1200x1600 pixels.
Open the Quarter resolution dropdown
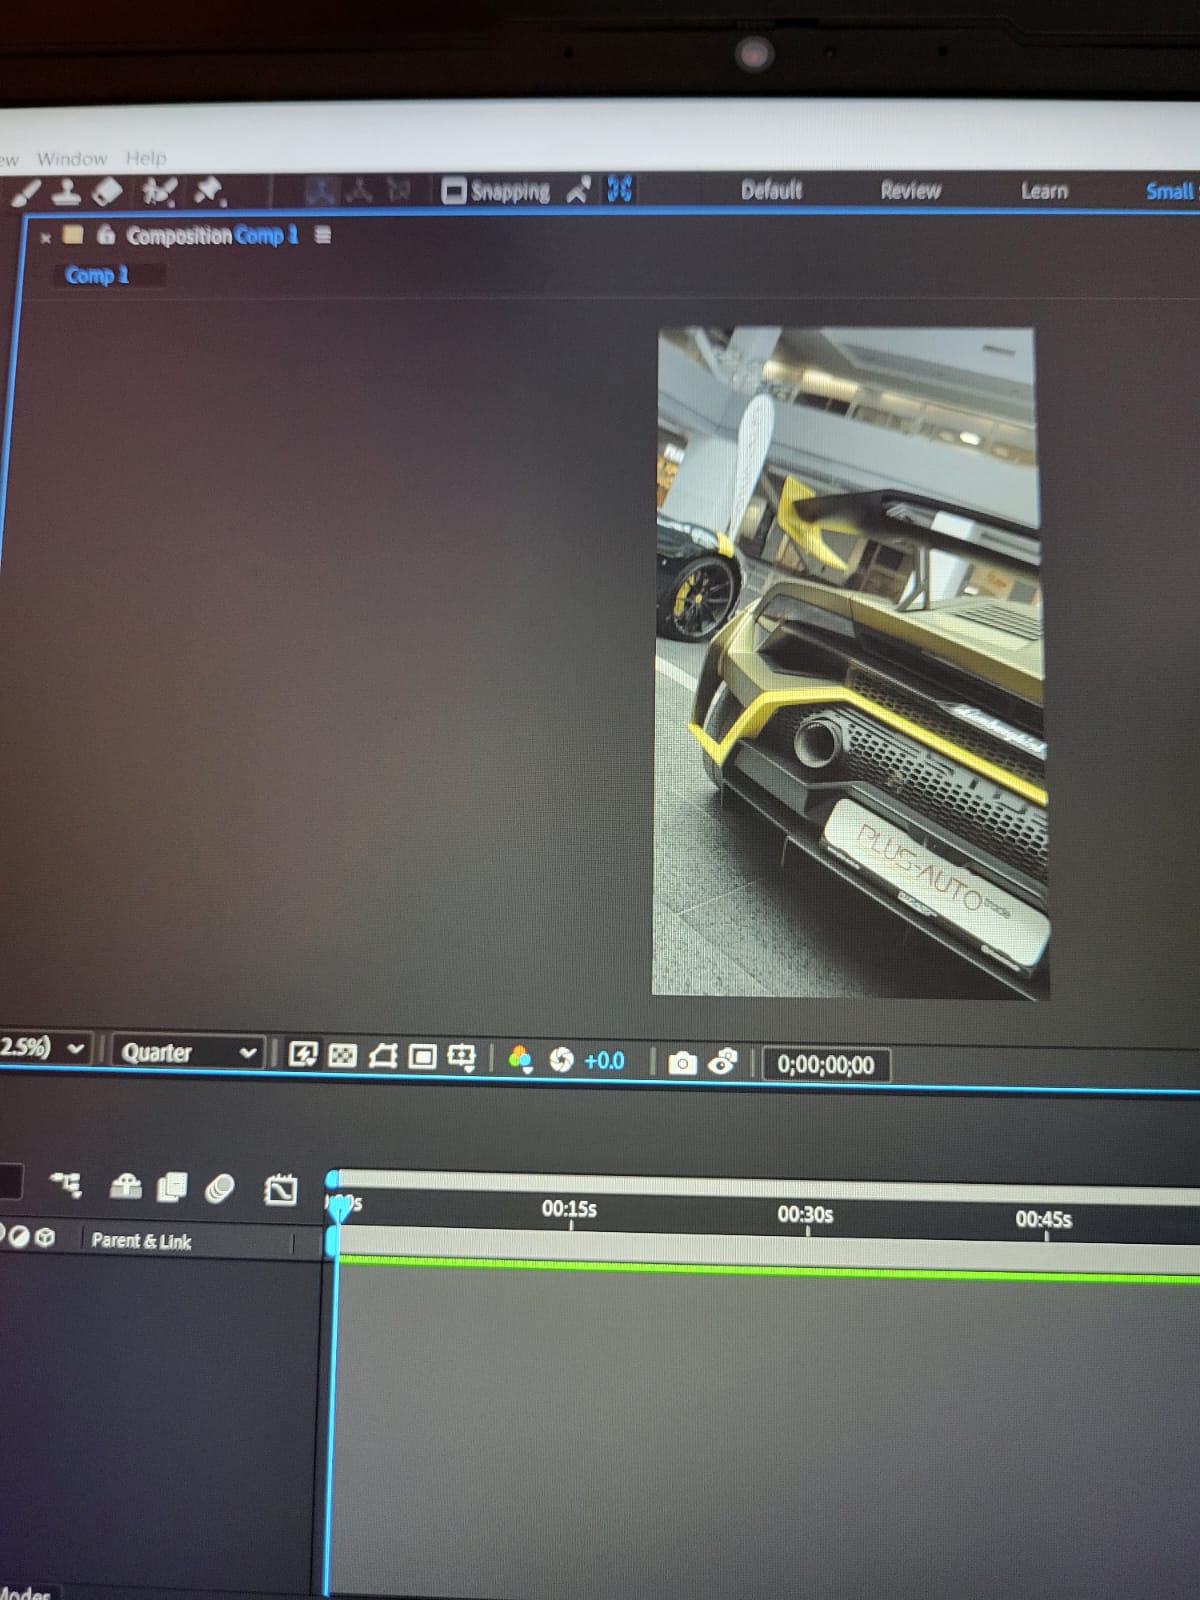point(188,1052)
